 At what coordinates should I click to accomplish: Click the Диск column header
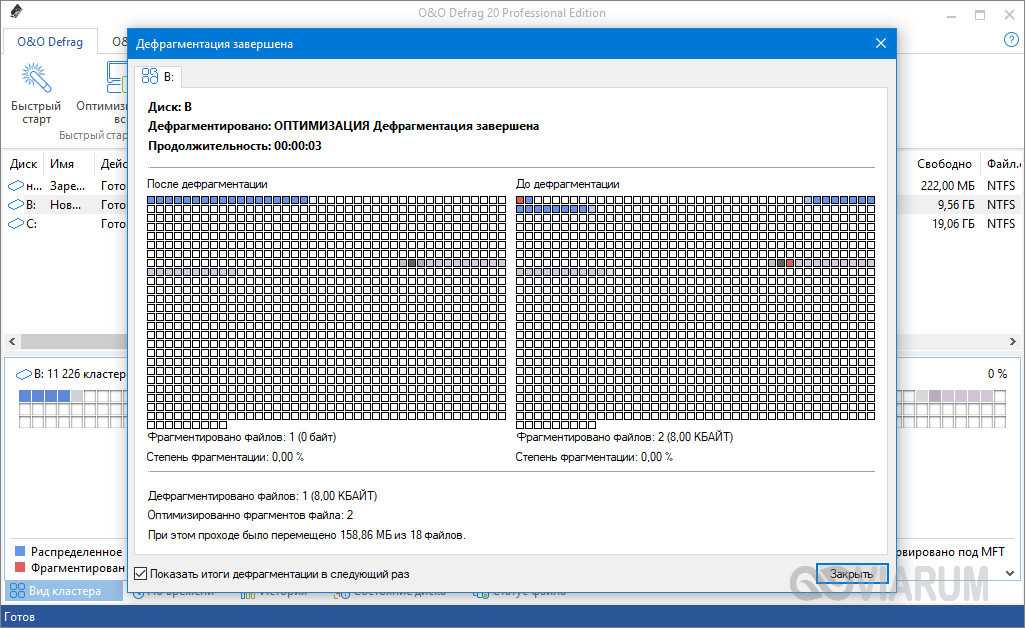(x=24, y=164)
